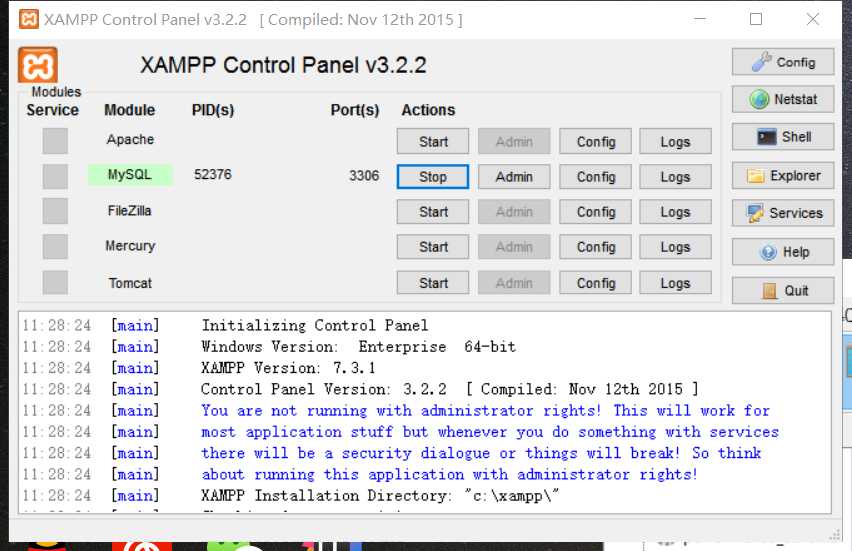Select the highlighted MySQL module label

coord(130,175)
